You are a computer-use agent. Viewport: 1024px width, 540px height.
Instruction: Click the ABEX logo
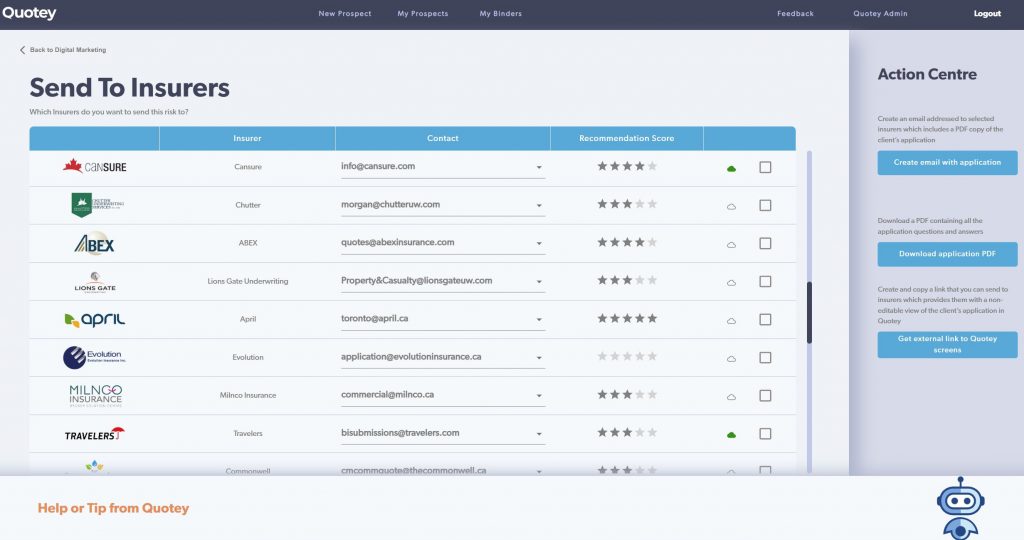(95, 244)
